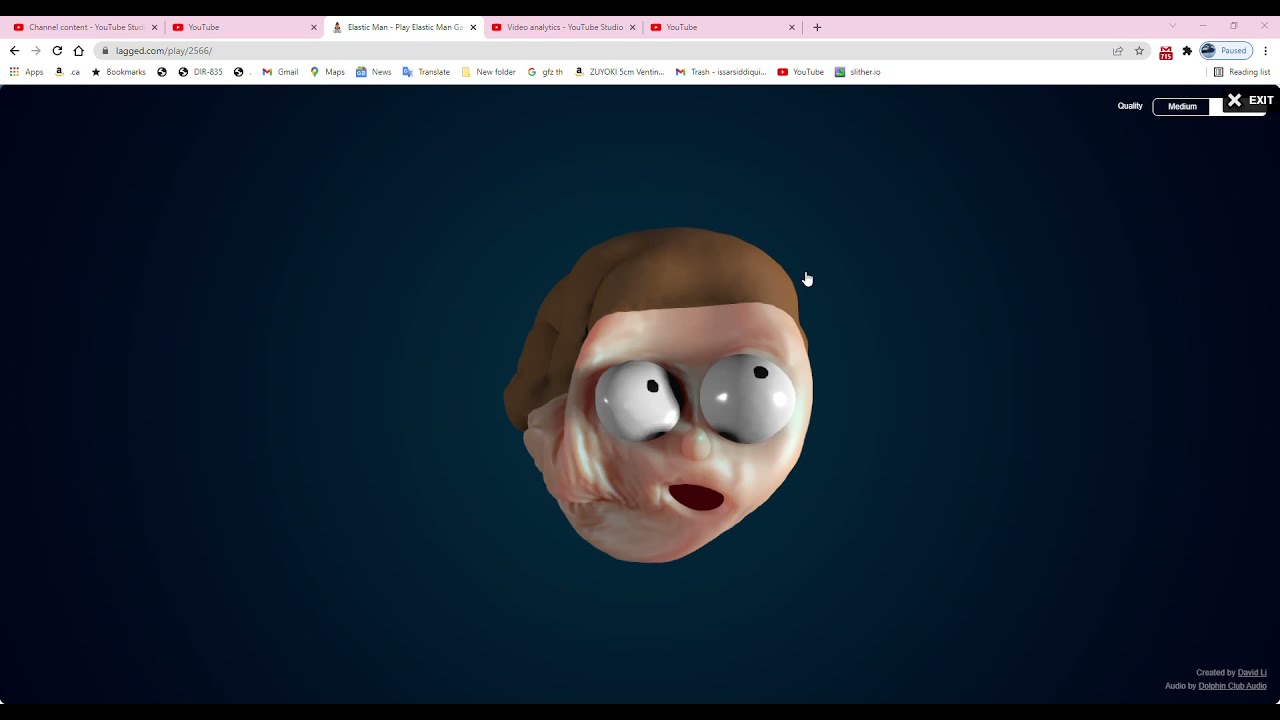This screenshot has height=720, width=1280.
Task: Expand the tab search chevron
Action: tap(1172, 26)
